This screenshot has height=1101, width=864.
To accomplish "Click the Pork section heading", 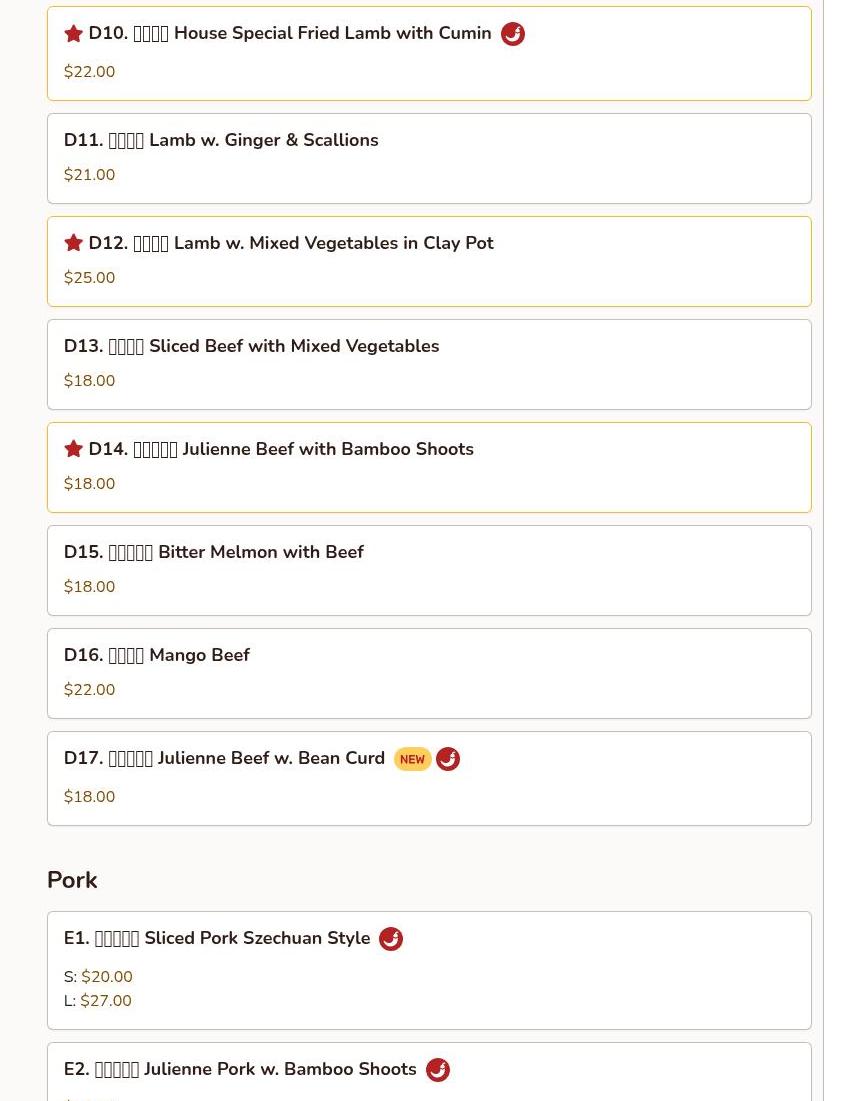I will (x=72, y=880).
